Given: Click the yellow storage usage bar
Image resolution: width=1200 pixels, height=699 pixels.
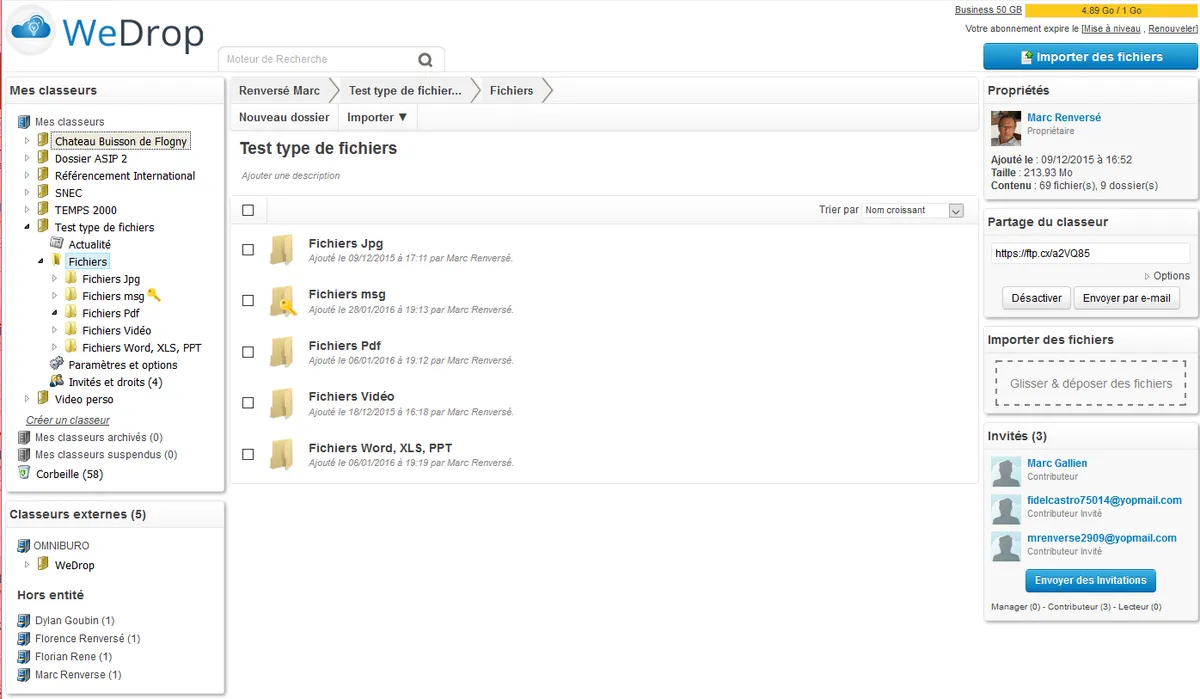Looking at the screenshot, I should [x=1111, y=10].
